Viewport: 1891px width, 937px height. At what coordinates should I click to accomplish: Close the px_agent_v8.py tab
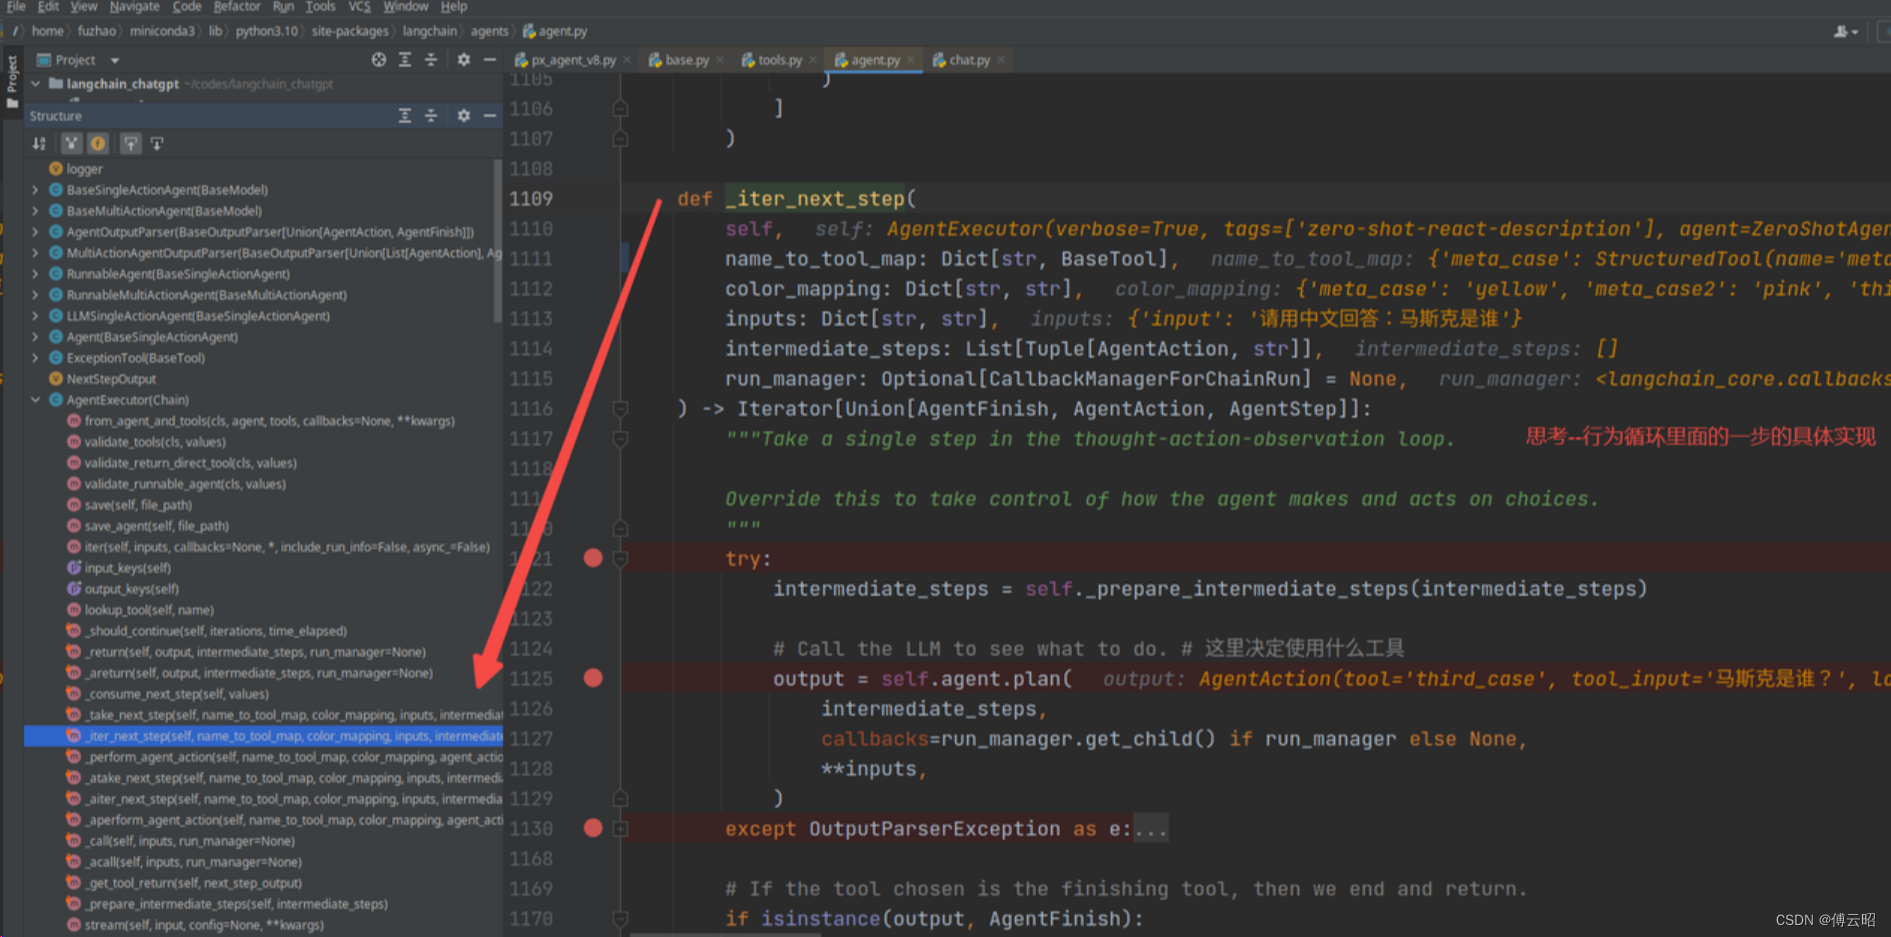627,60
